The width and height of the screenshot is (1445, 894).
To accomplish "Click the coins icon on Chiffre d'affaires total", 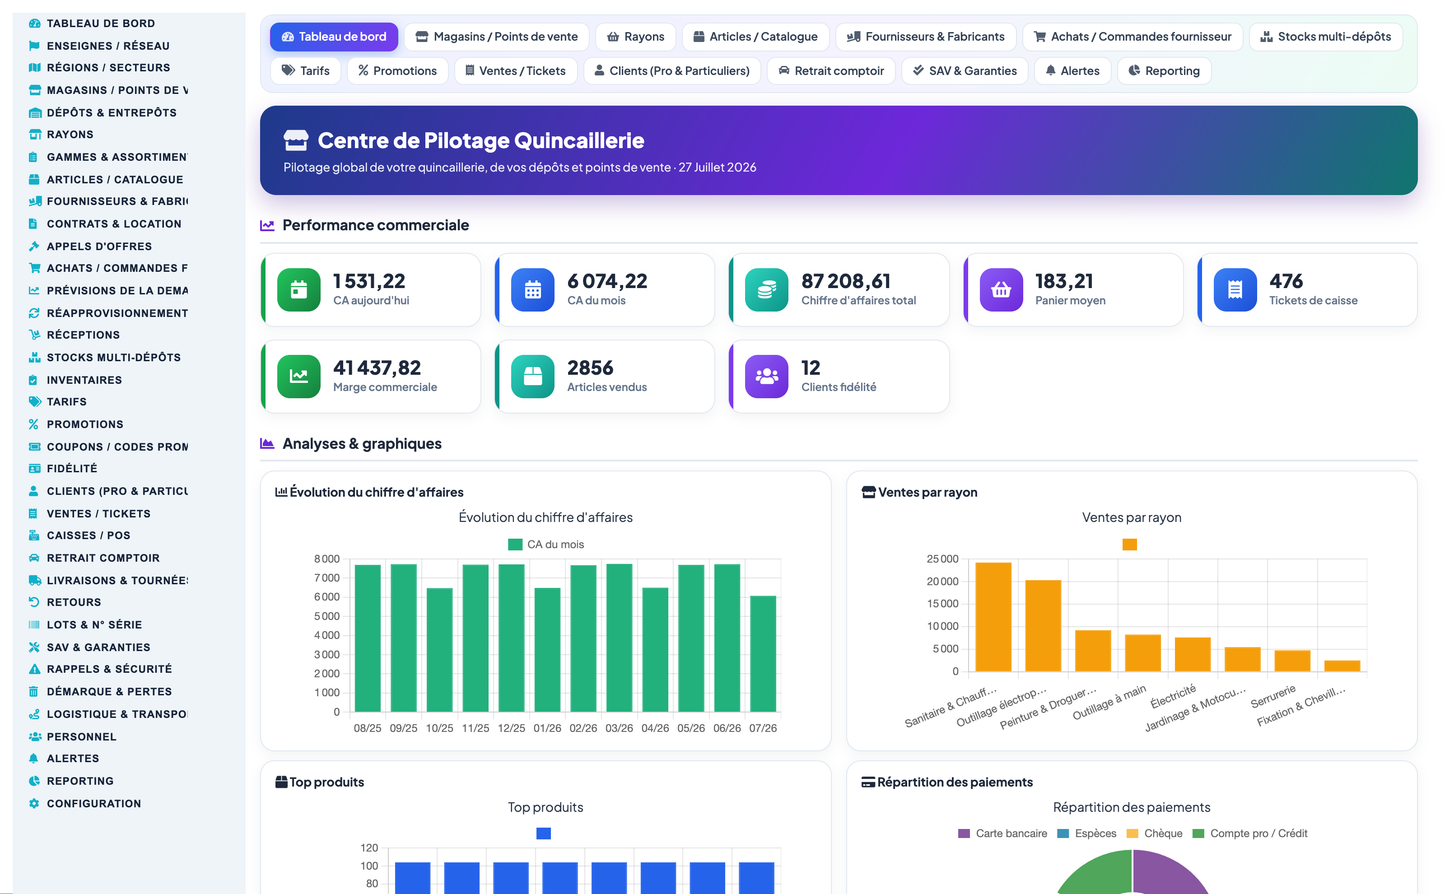I will [767, 290].
